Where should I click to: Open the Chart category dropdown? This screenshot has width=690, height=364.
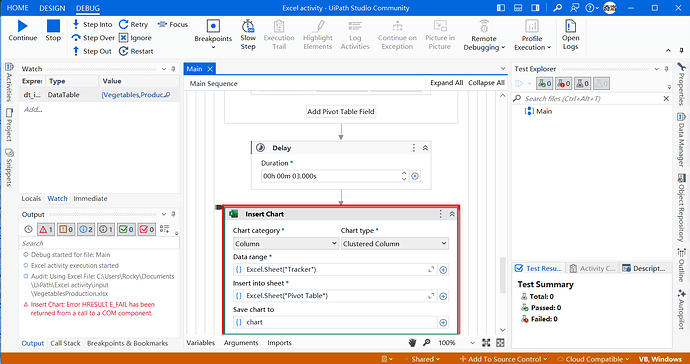tap(286, 243)
